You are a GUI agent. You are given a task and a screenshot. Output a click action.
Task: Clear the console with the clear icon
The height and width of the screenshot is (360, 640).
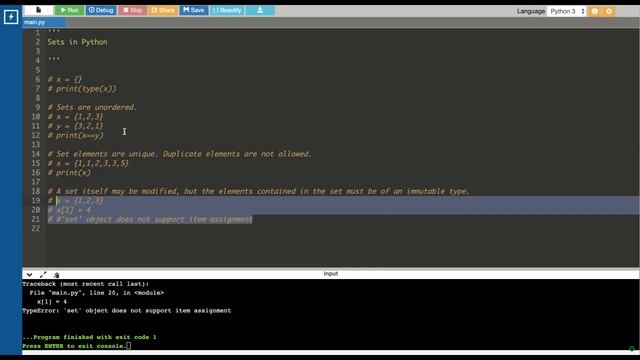coord(56,275)
